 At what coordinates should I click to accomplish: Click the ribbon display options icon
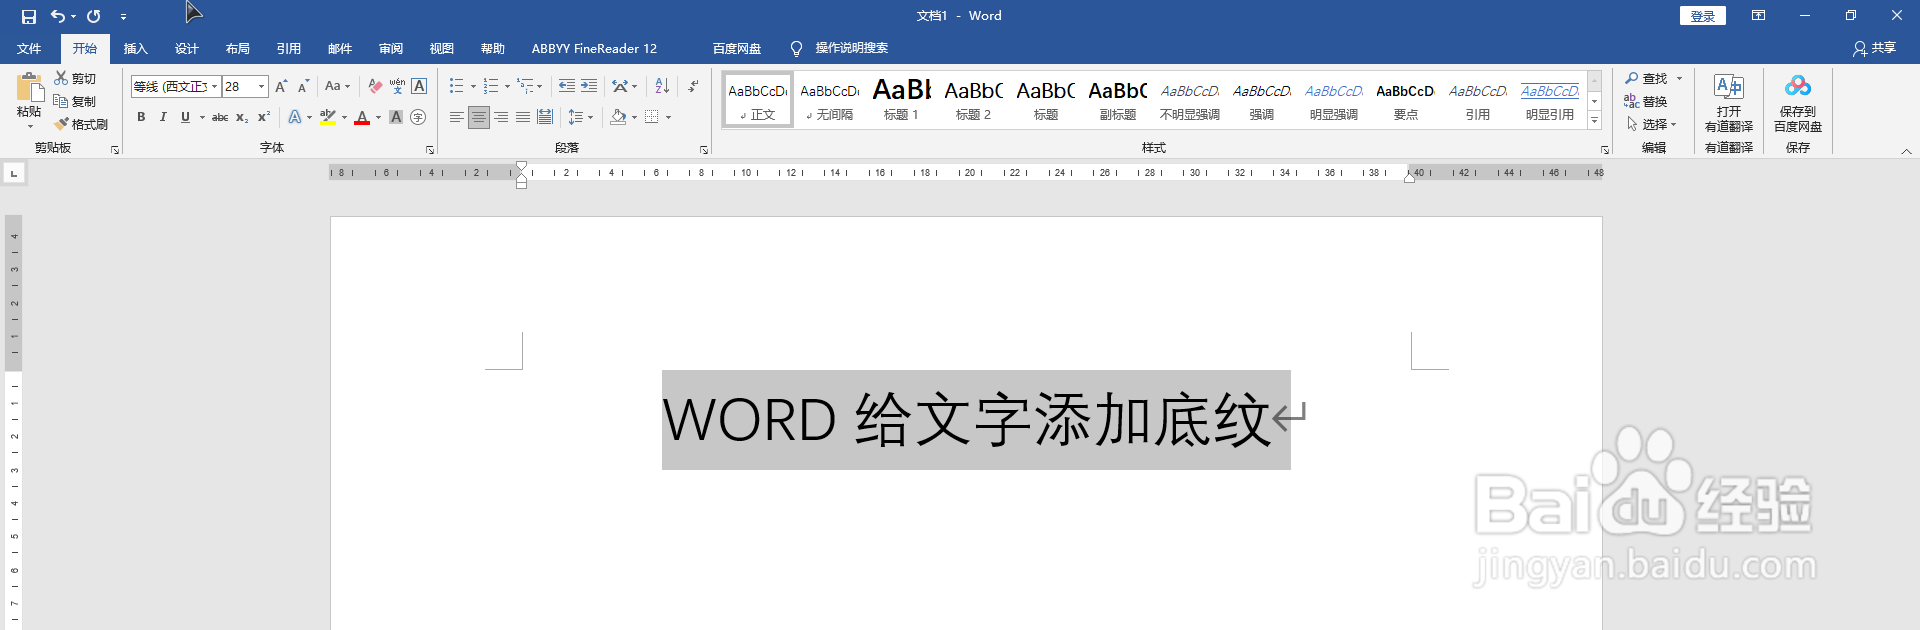pos(1758,16)
